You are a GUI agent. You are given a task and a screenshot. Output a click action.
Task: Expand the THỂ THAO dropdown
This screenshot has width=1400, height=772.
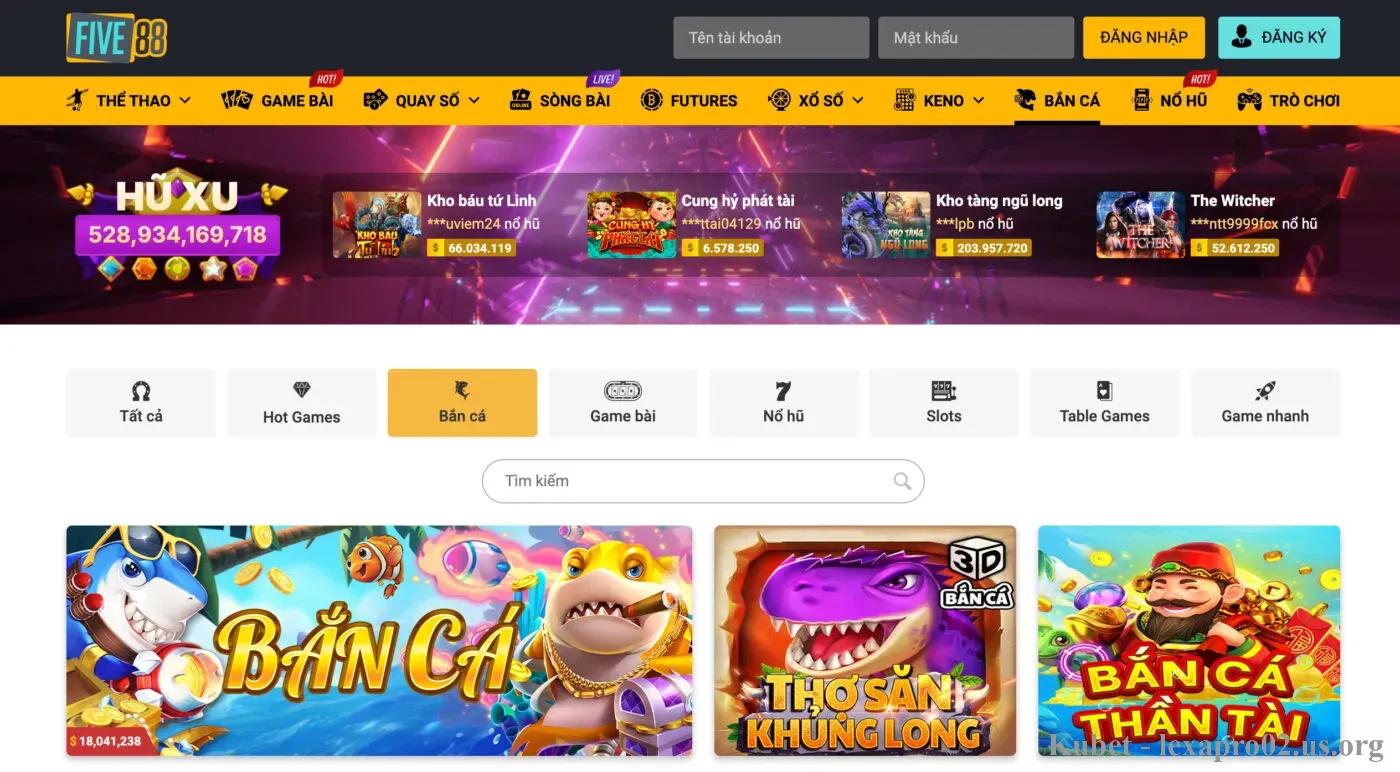coord(184,100)
